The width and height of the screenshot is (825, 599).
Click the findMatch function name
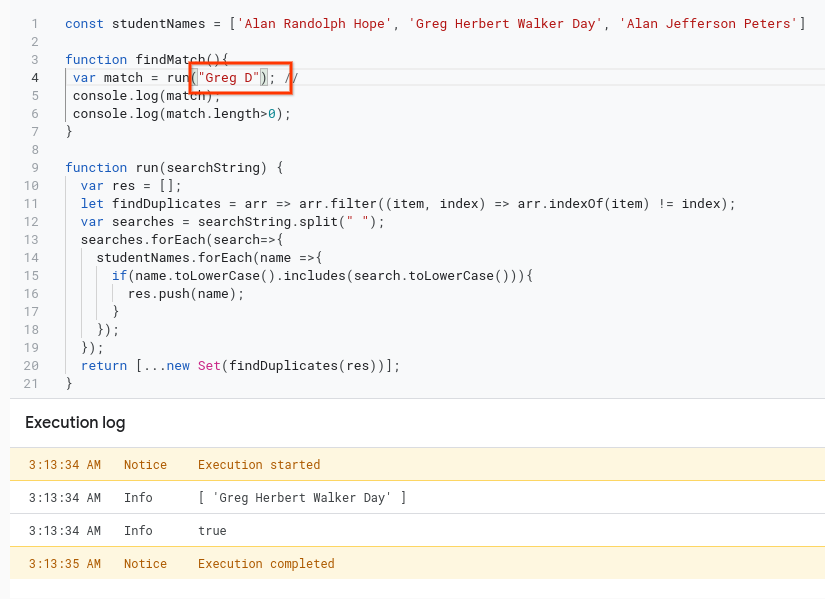[170, 59]
